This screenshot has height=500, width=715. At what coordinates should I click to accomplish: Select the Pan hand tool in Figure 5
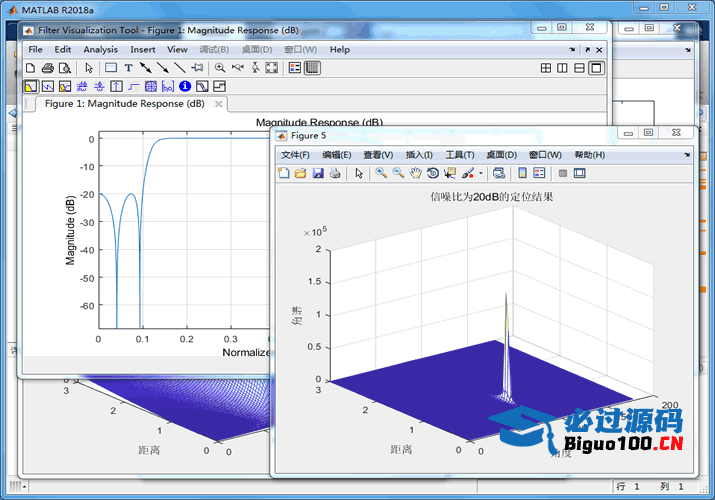pos(416,173)
